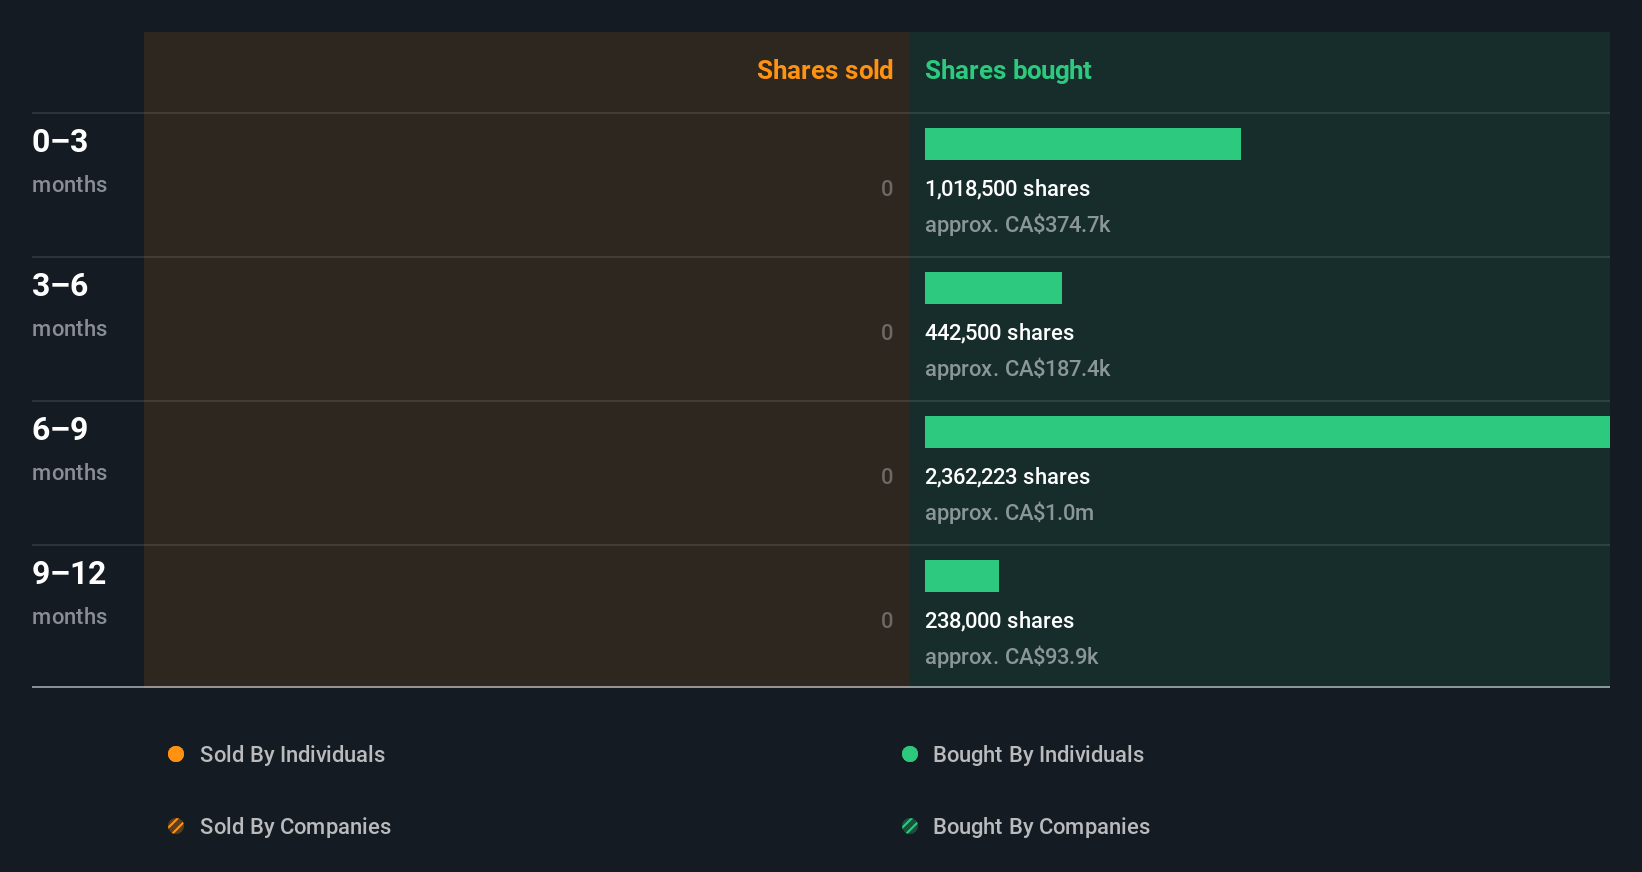The image size is (1642, 872).
Task: Select the Bought By Individuals legend label
Action: point(1038,754)
